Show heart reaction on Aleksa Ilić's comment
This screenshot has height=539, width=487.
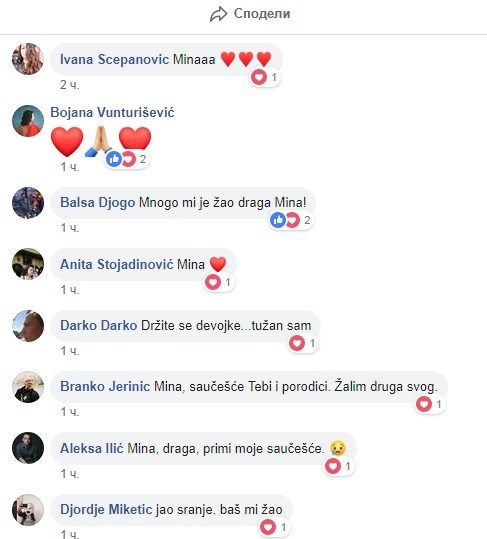coord(339,466)
